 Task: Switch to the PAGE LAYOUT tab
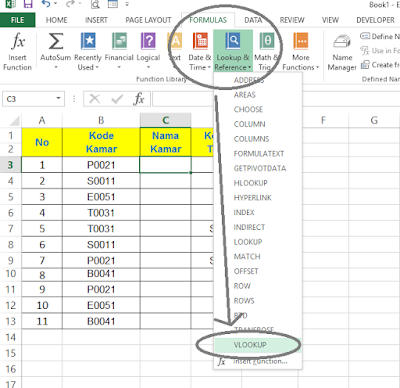[x=148, y=20]
